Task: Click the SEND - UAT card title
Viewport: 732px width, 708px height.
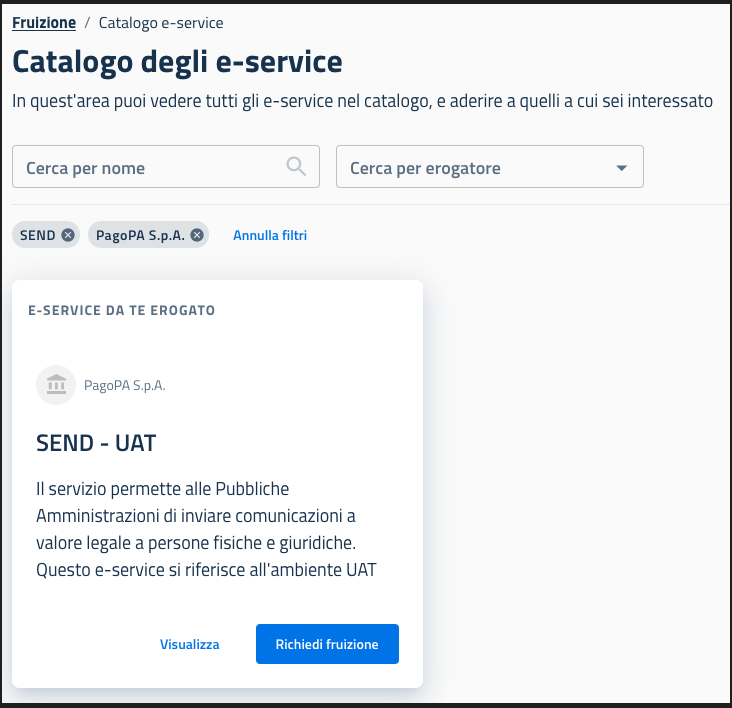Action: tap(96, 442)
